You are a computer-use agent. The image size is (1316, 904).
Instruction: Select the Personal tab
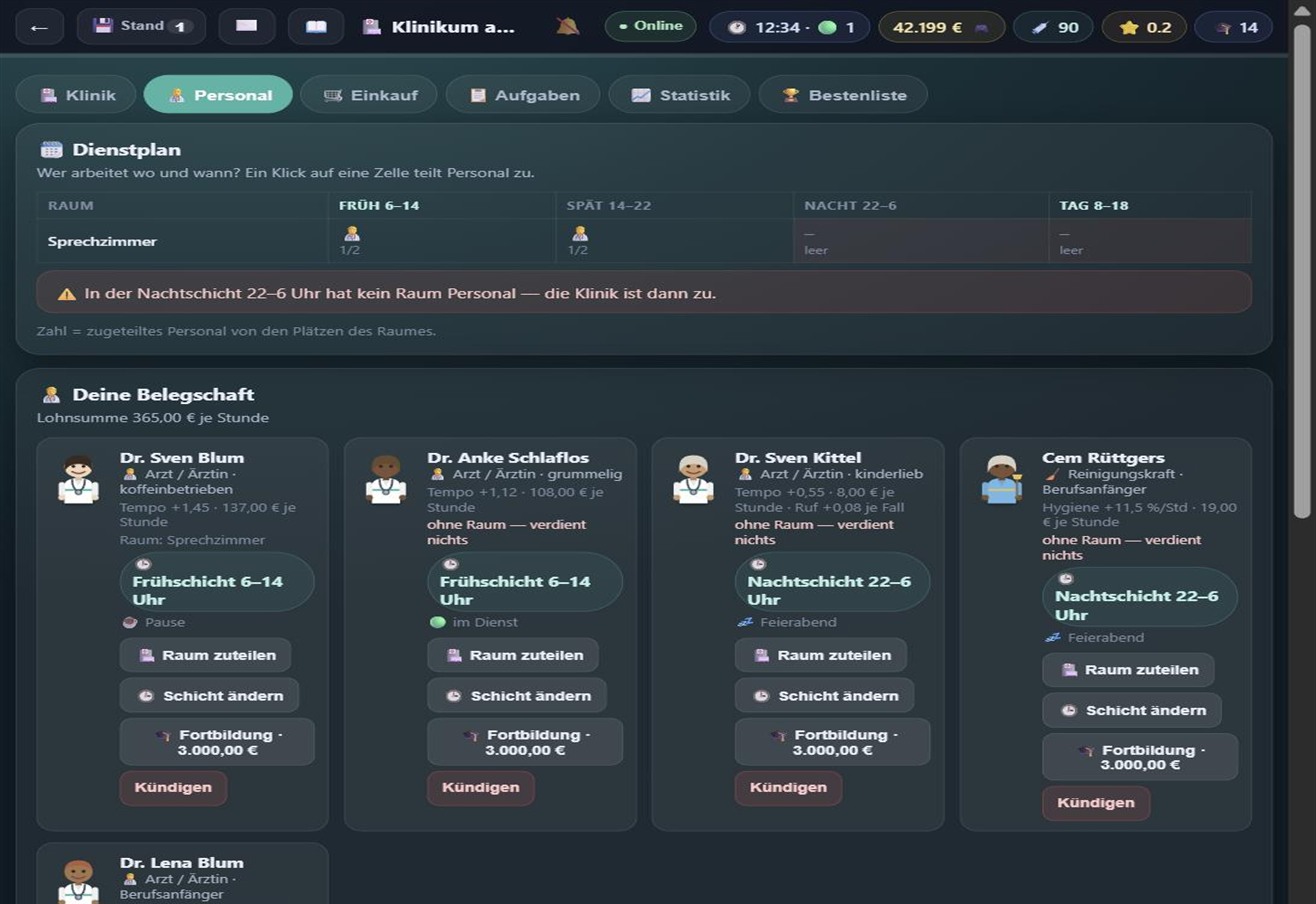[x=218, y=95]
